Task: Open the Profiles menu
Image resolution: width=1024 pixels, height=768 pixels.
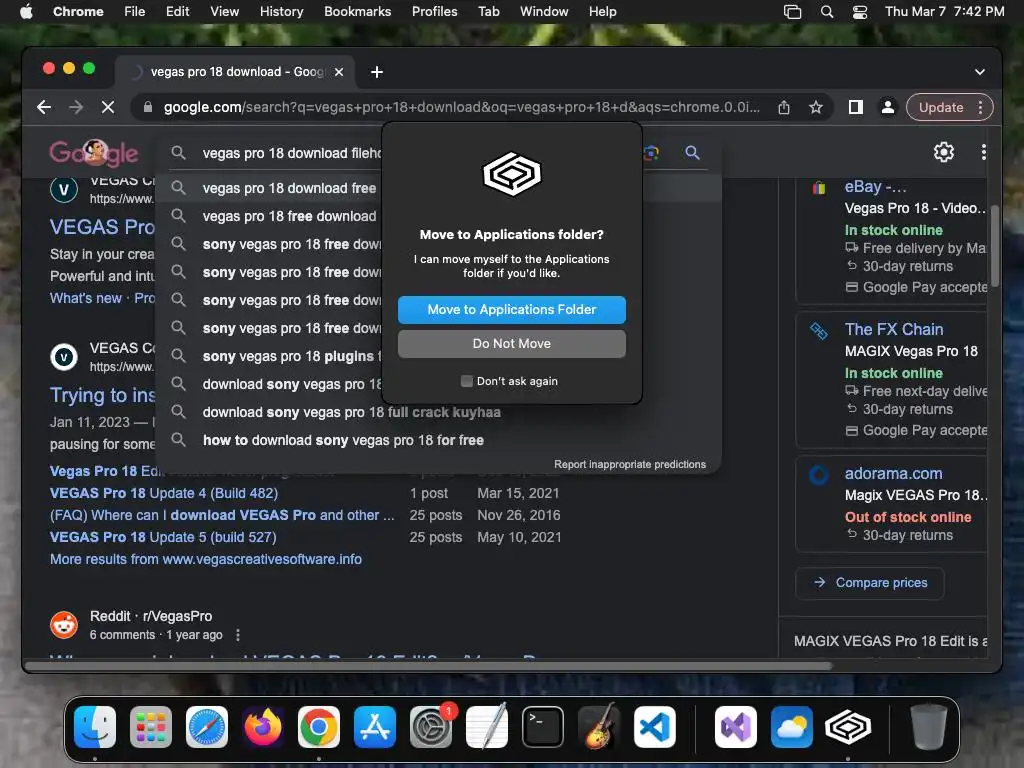Action: click(434, 11)
